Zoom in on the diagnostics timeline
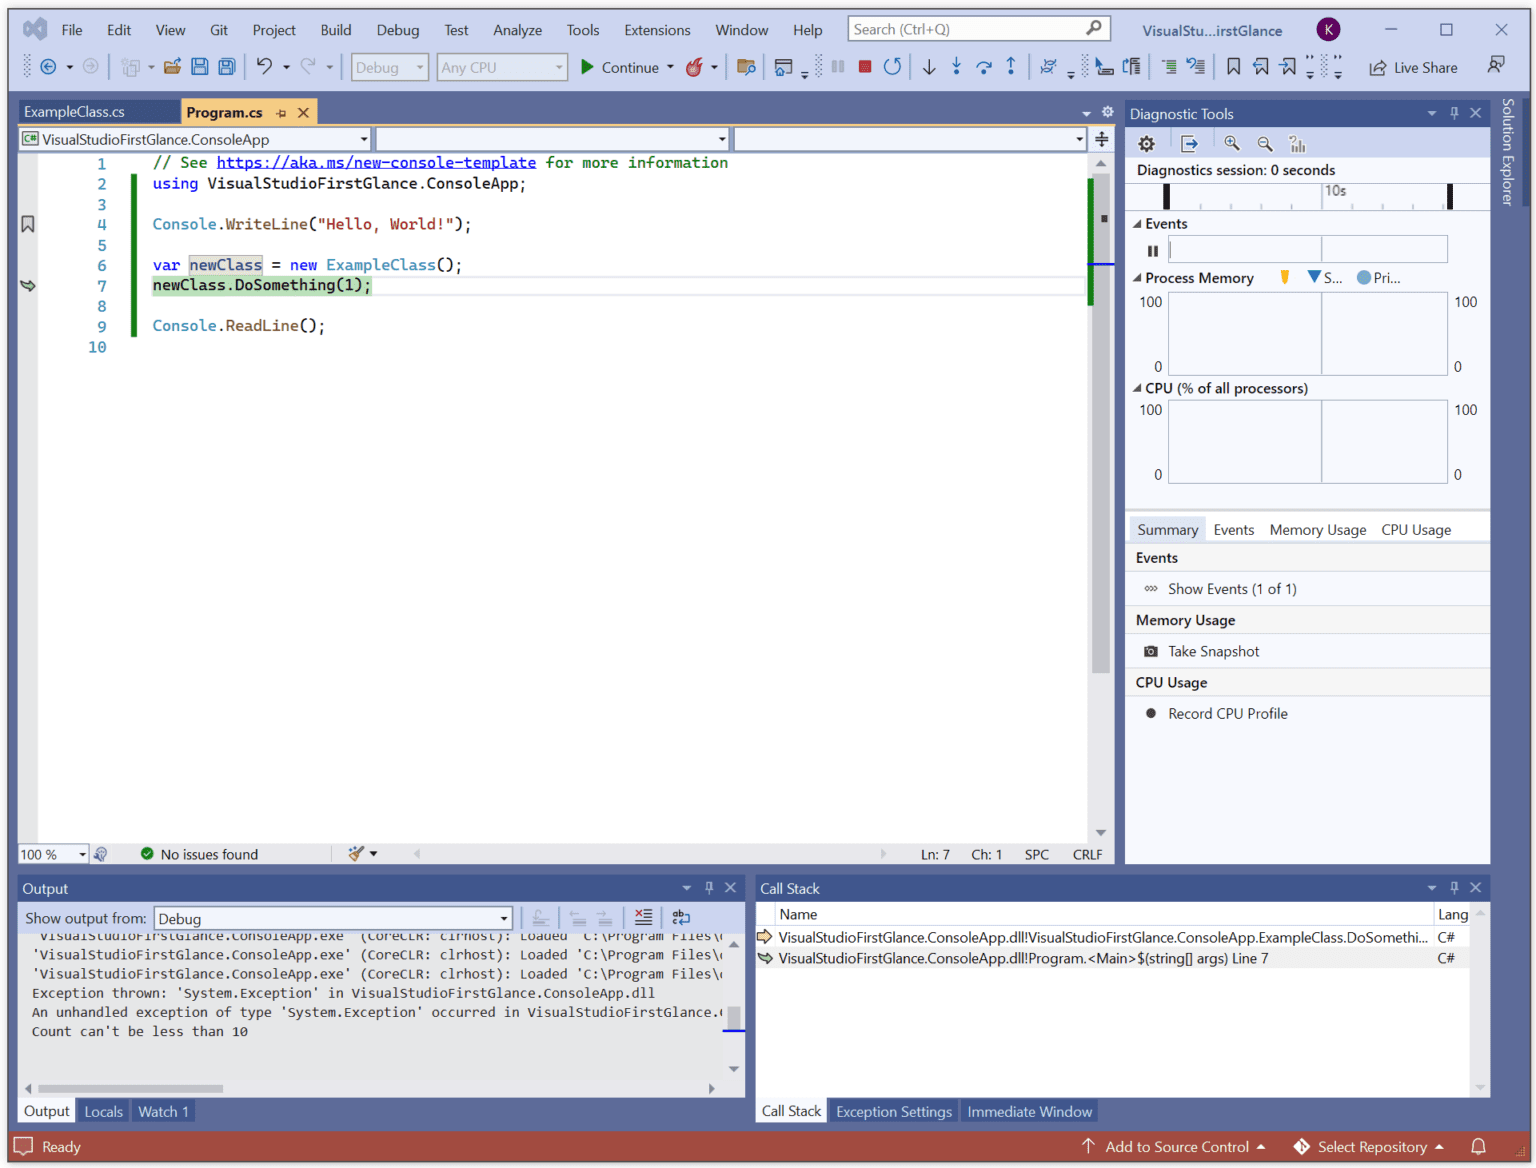Screen dimensions: 1536x1168 point(1231,142)
